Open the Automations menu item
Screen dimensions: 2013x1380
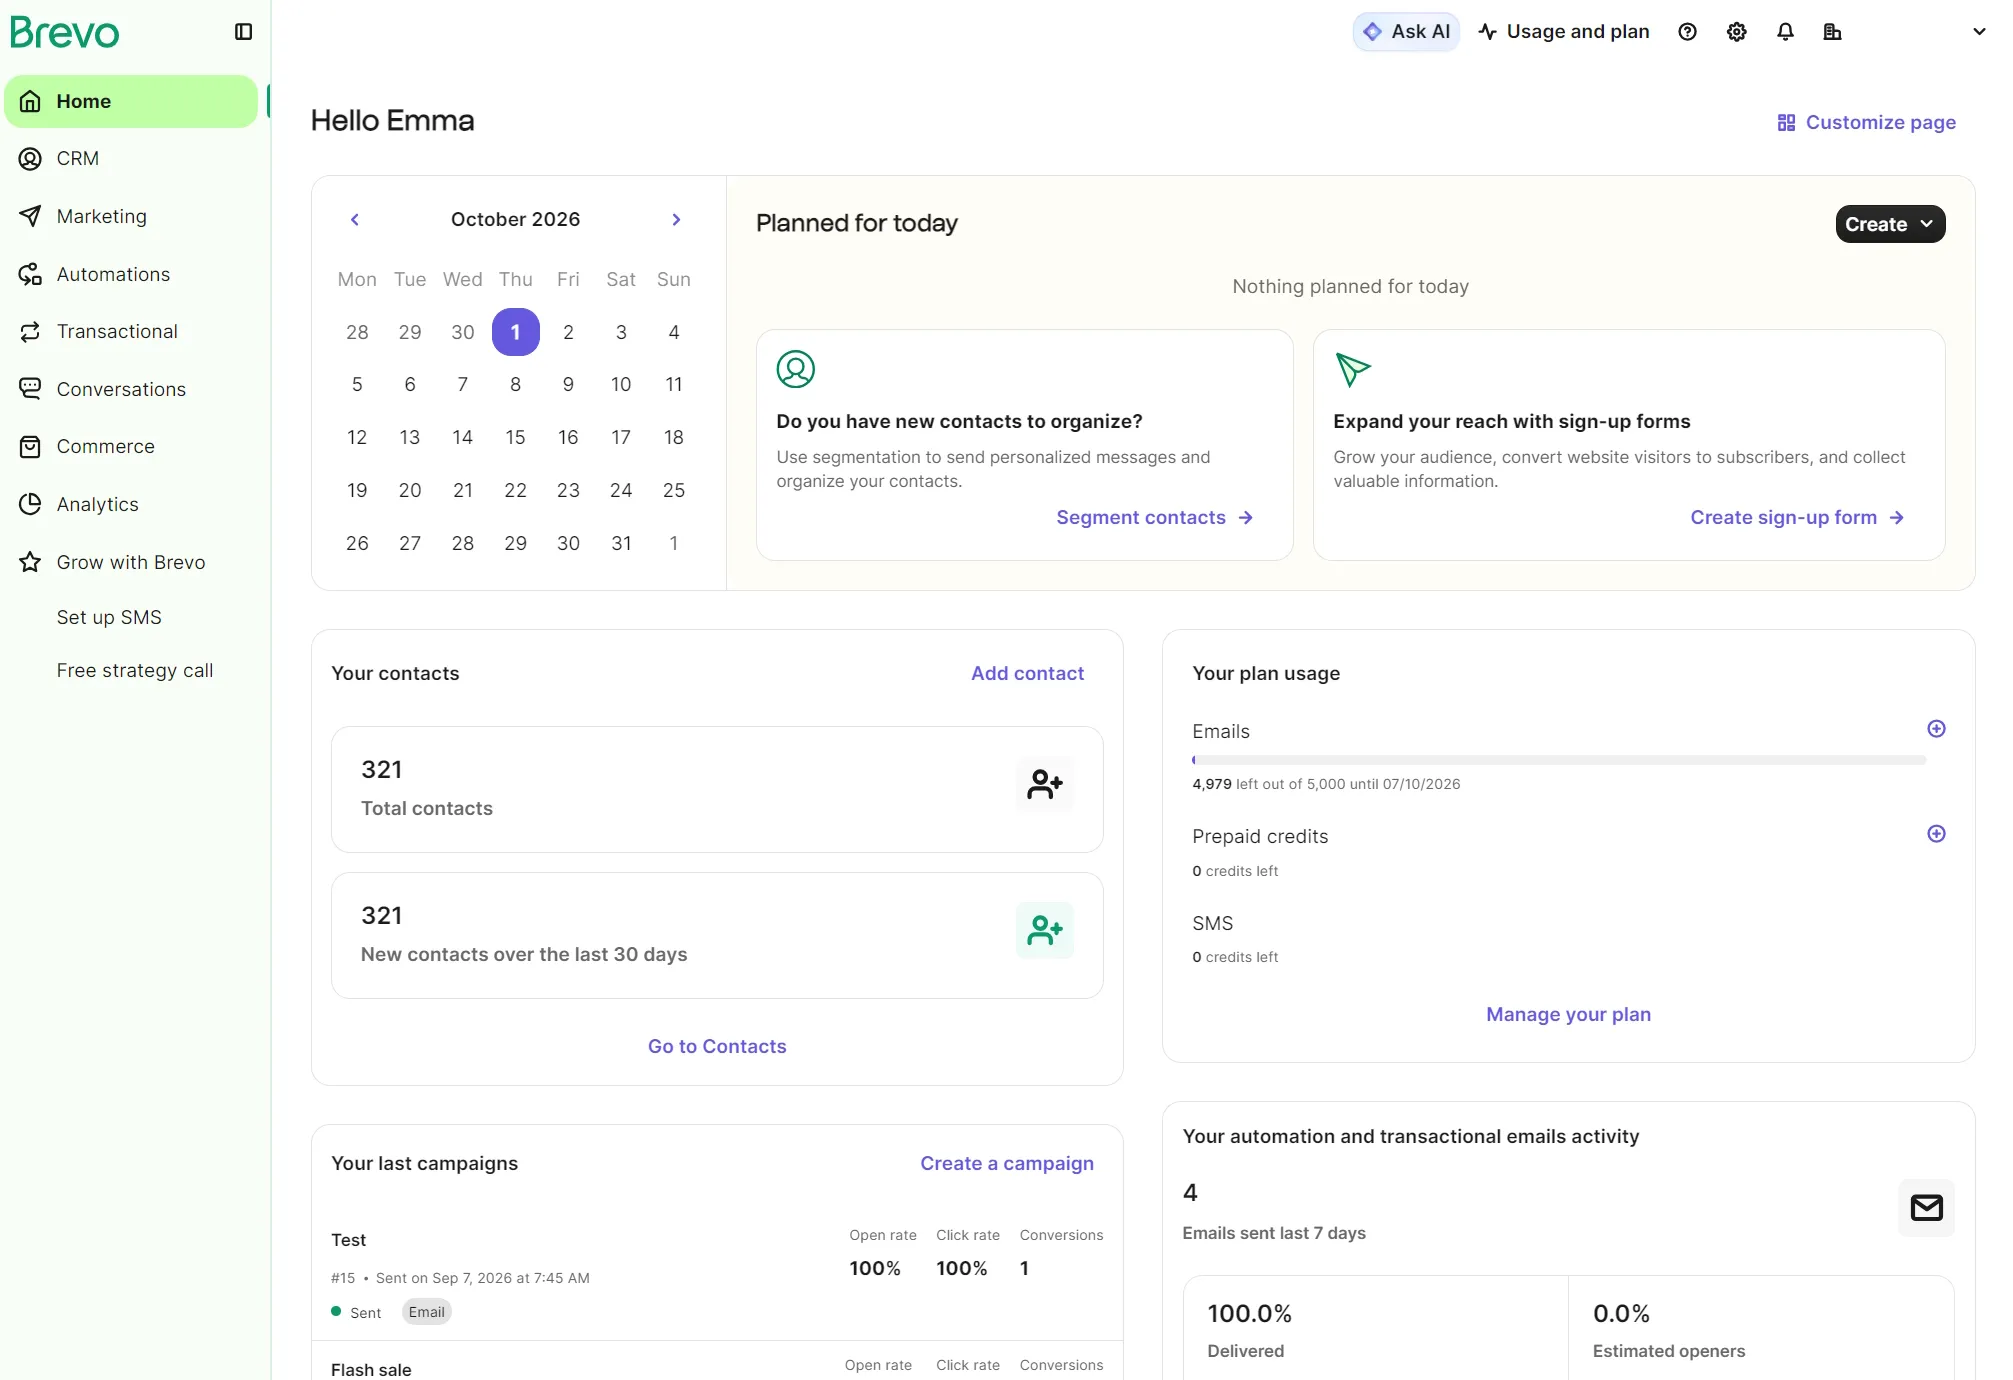(131, 275)
